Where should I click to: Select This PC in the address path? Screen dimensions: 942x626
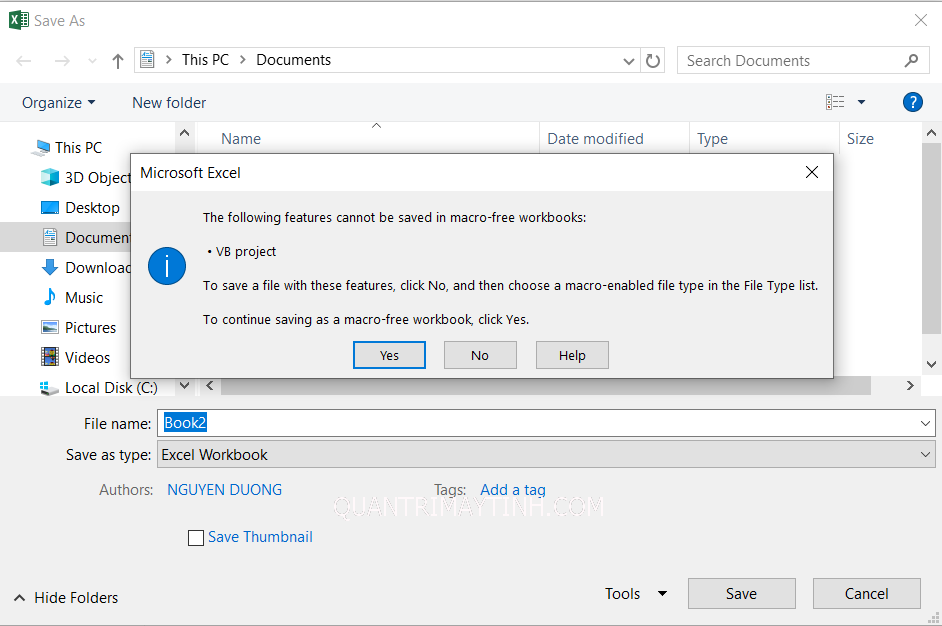pos(205,59)
